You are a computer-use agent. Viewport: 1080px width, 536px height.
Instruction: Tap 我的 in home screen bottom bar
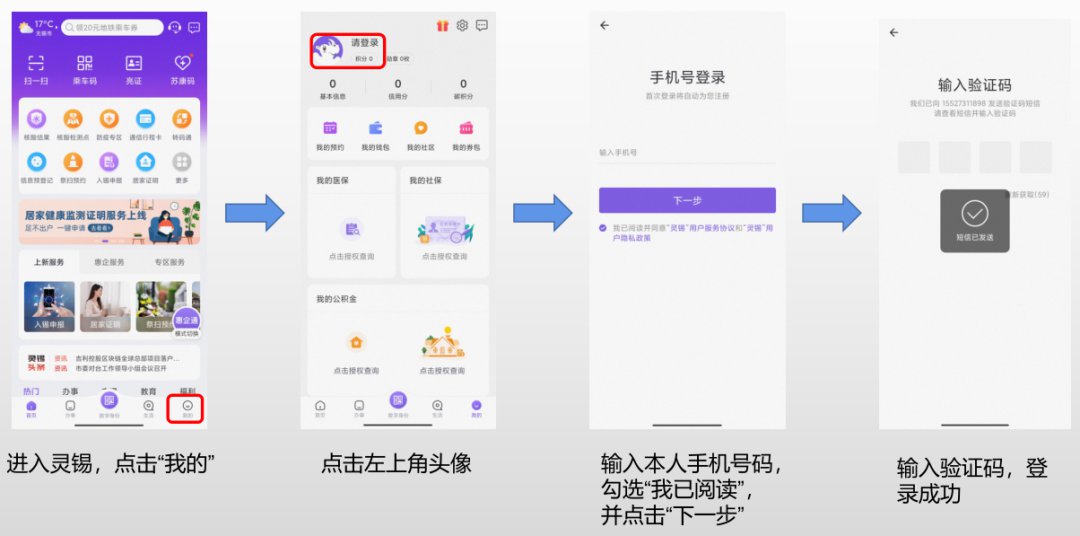[x=187, y=409]
